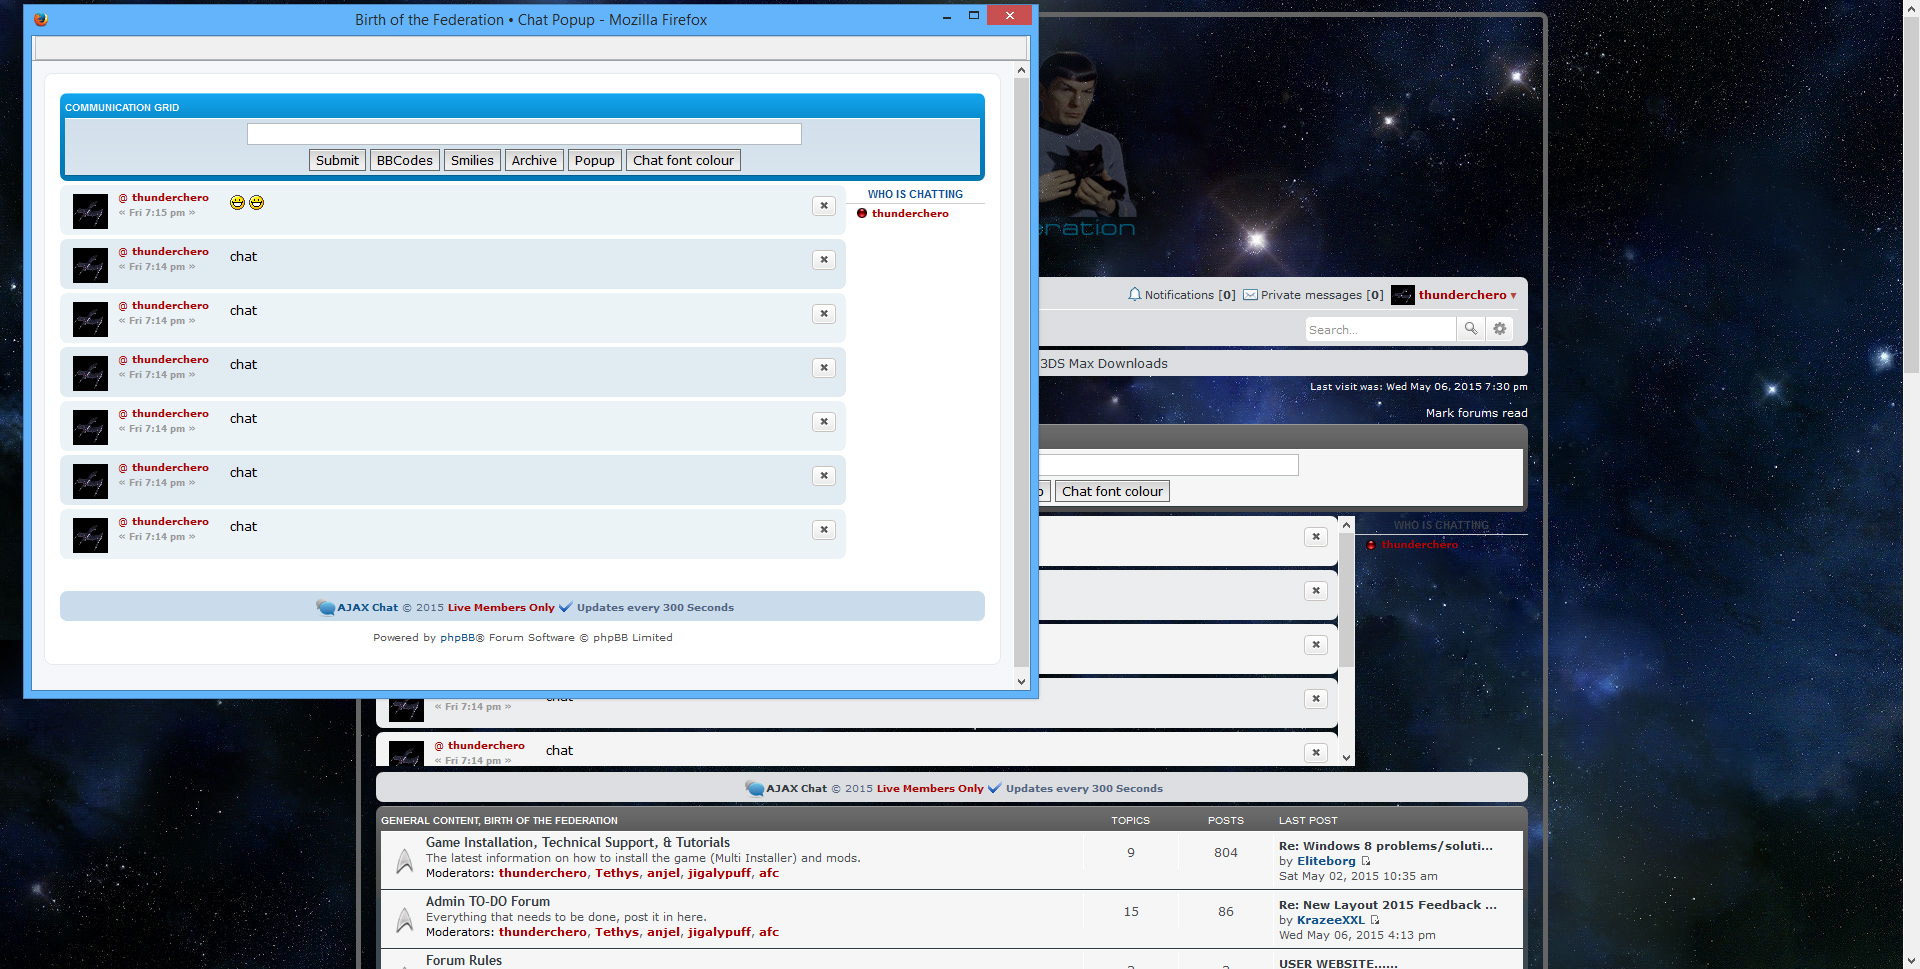Open Game Installation, Technical Support forum
Viewport: 1920px width, 969px height.
pos(578,843)
